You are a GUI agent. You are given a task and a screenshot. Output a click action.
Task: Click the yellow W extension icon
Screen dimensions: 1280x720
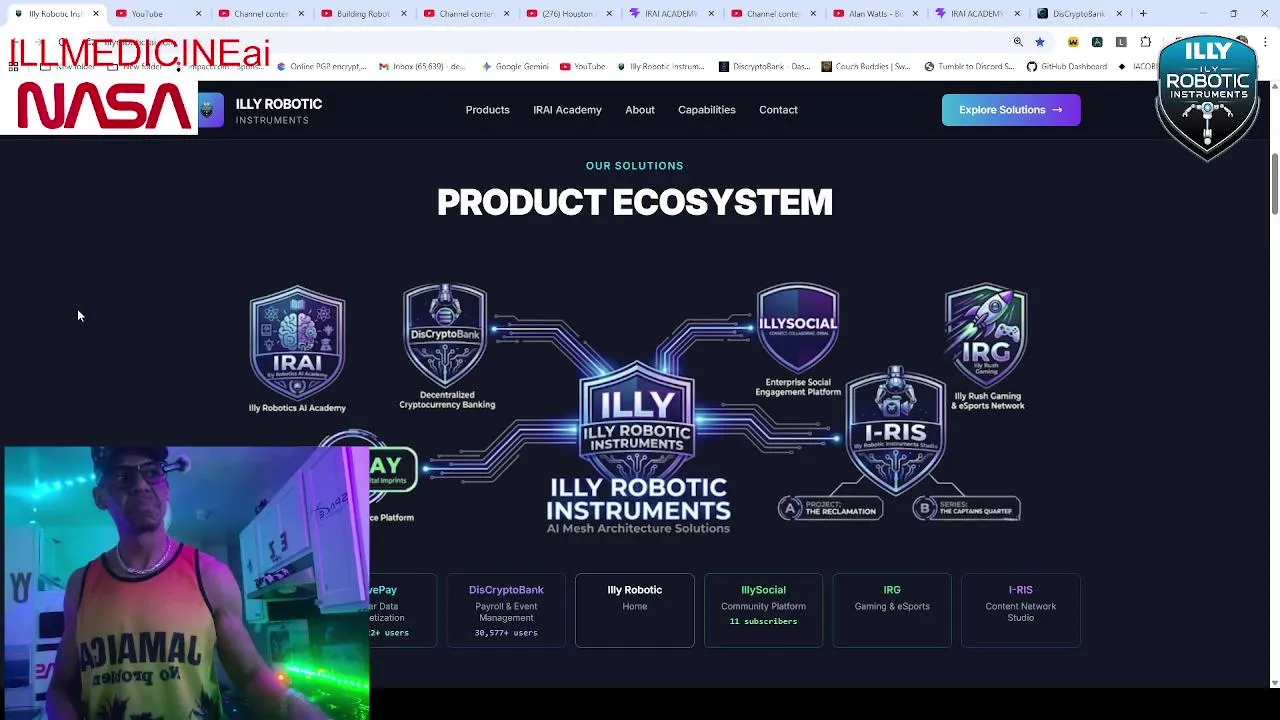coord(1073,42)
